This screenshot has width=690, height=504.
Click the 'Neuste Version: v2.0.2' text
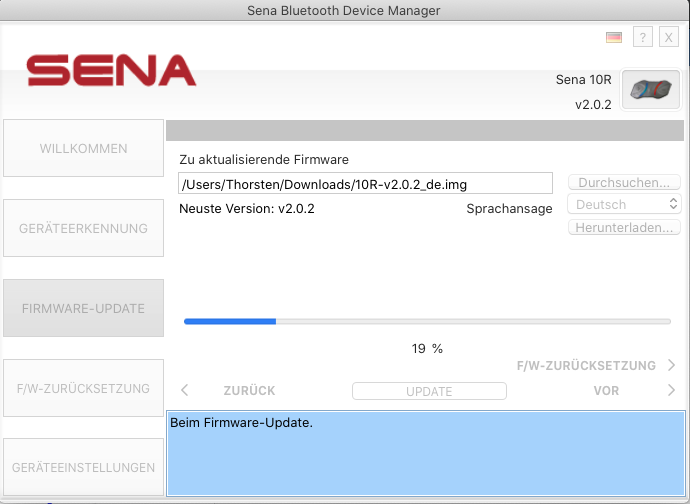point(247,209)
